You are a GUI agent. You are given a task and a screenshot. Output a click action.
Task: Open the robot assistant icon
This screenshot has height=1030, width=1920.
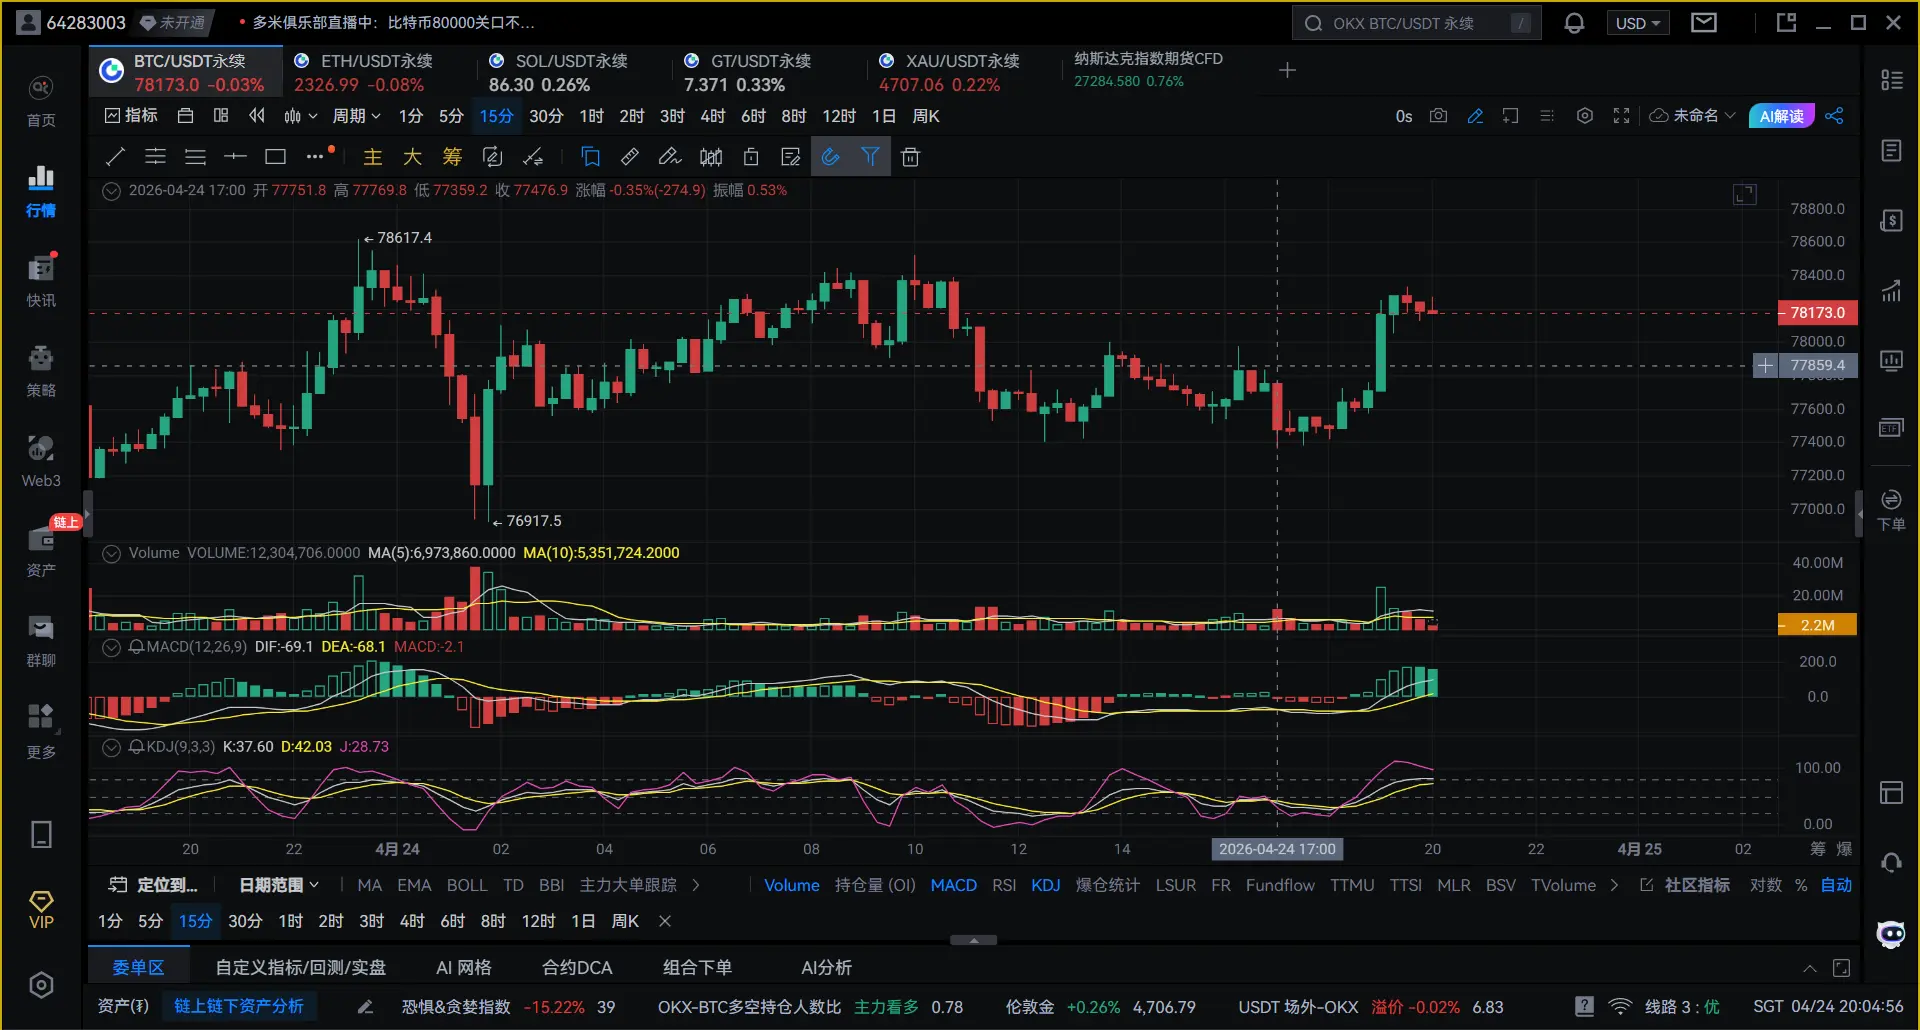1891,934
